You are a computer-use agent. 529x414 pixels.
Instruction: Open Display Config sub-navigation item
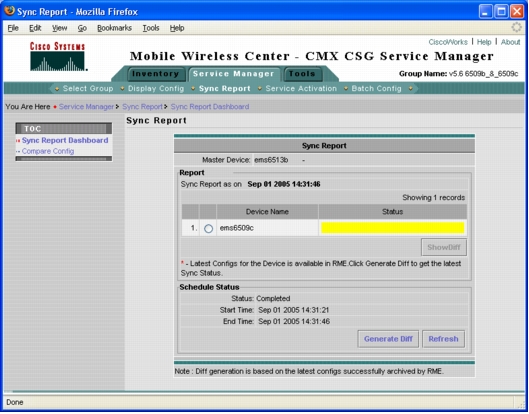[156, 89]
